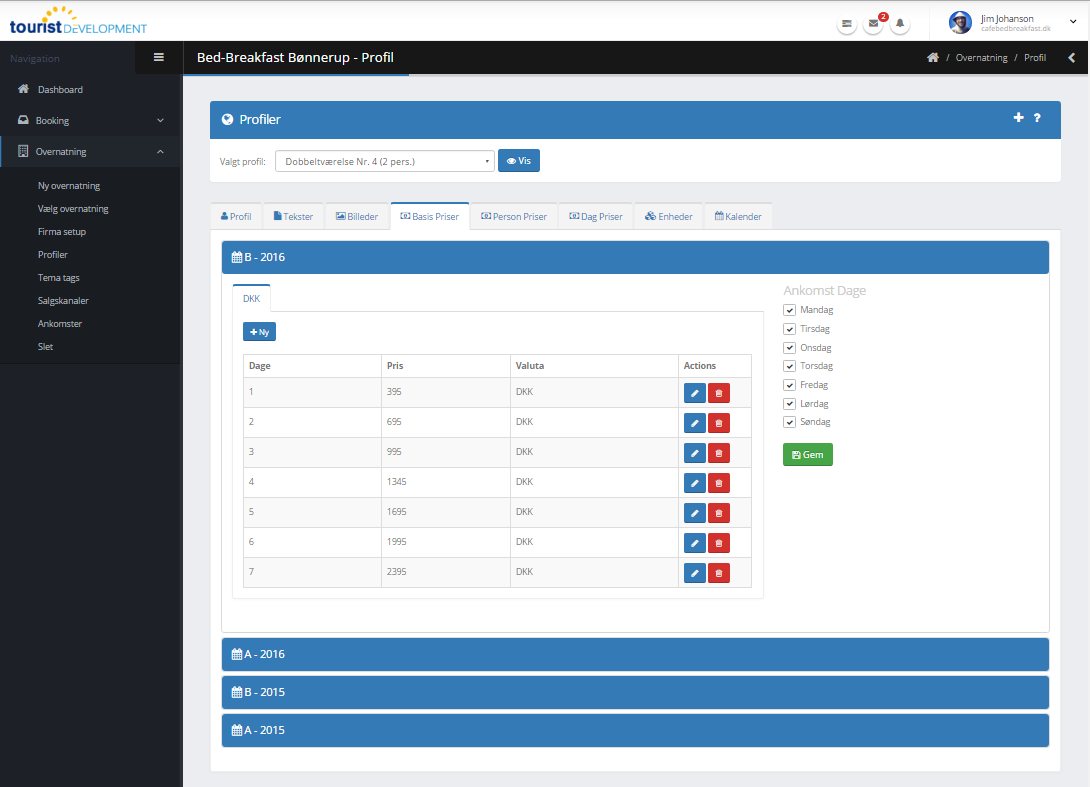Click the plus icon in Profiler header

click(1018, 118)
